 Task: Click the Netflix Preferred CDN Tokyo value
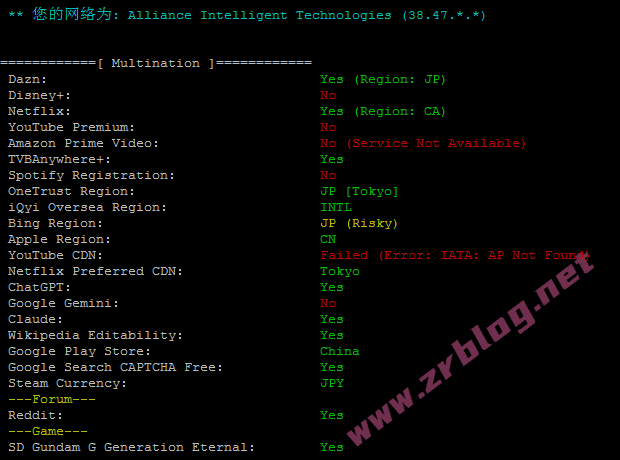point(340,271)
